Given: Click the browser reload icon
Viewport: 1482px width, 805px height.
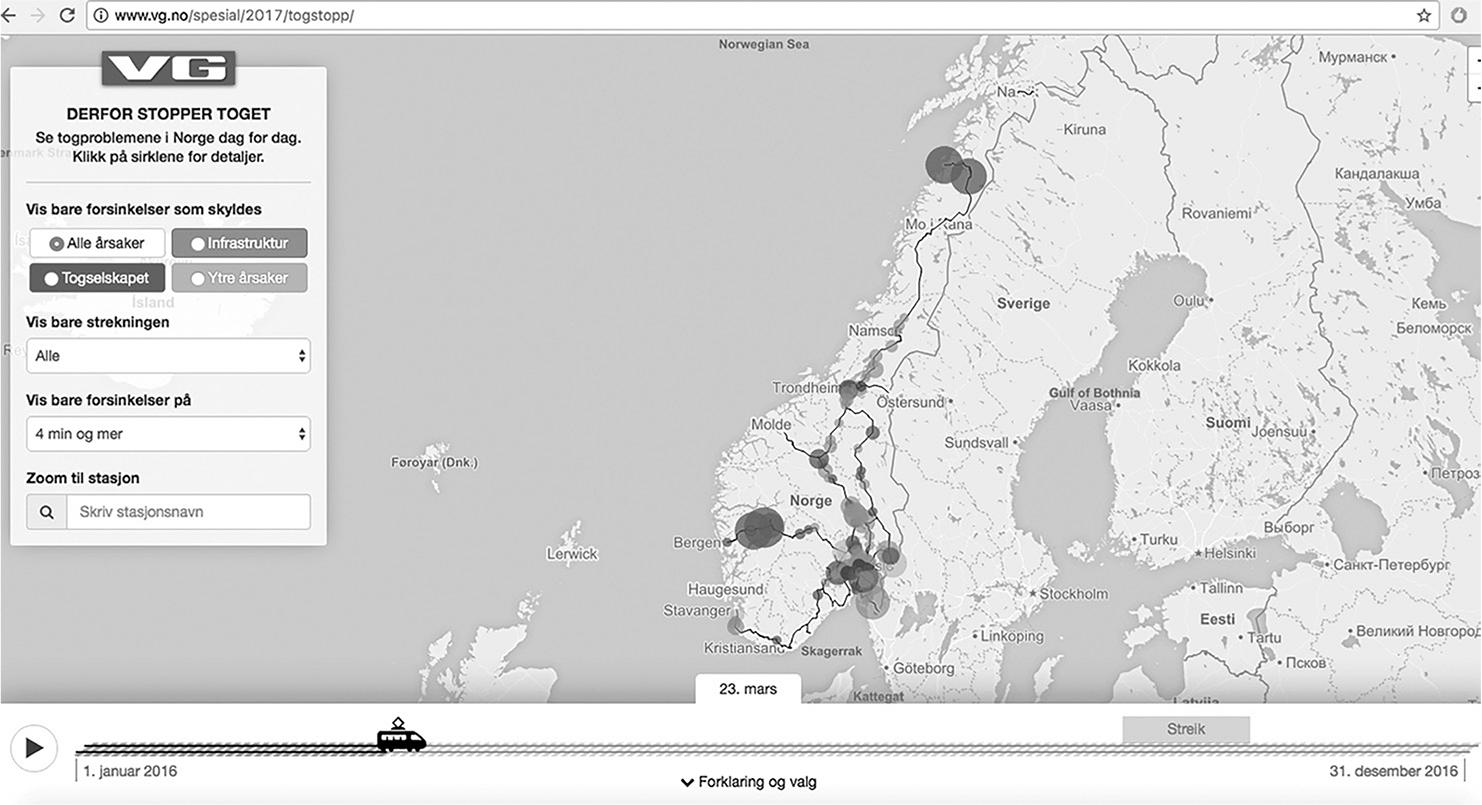Looking at the screenshot, I should tap(67, 15).
